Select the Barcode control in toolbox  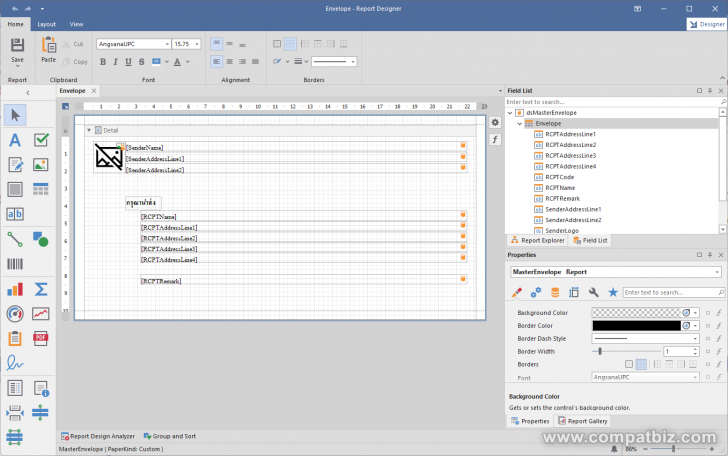pyautogui.click(x=15, y=264)
